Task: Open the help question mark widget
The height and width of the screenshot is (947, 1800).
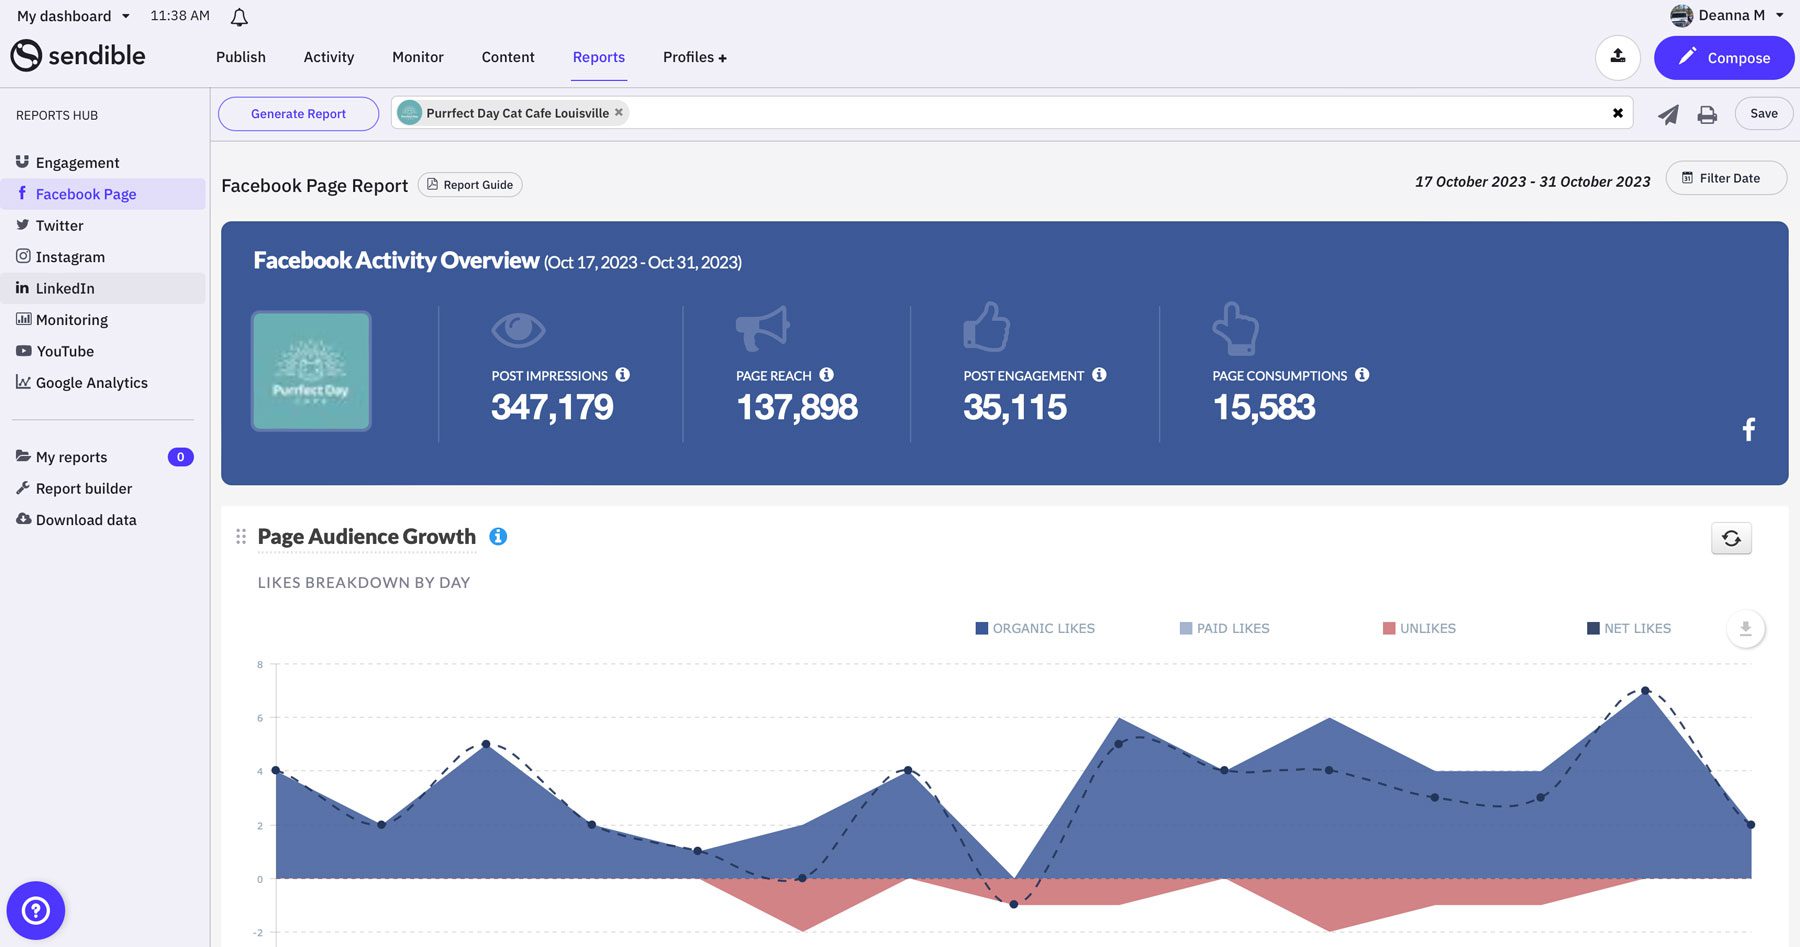Action: click(35, 910)
